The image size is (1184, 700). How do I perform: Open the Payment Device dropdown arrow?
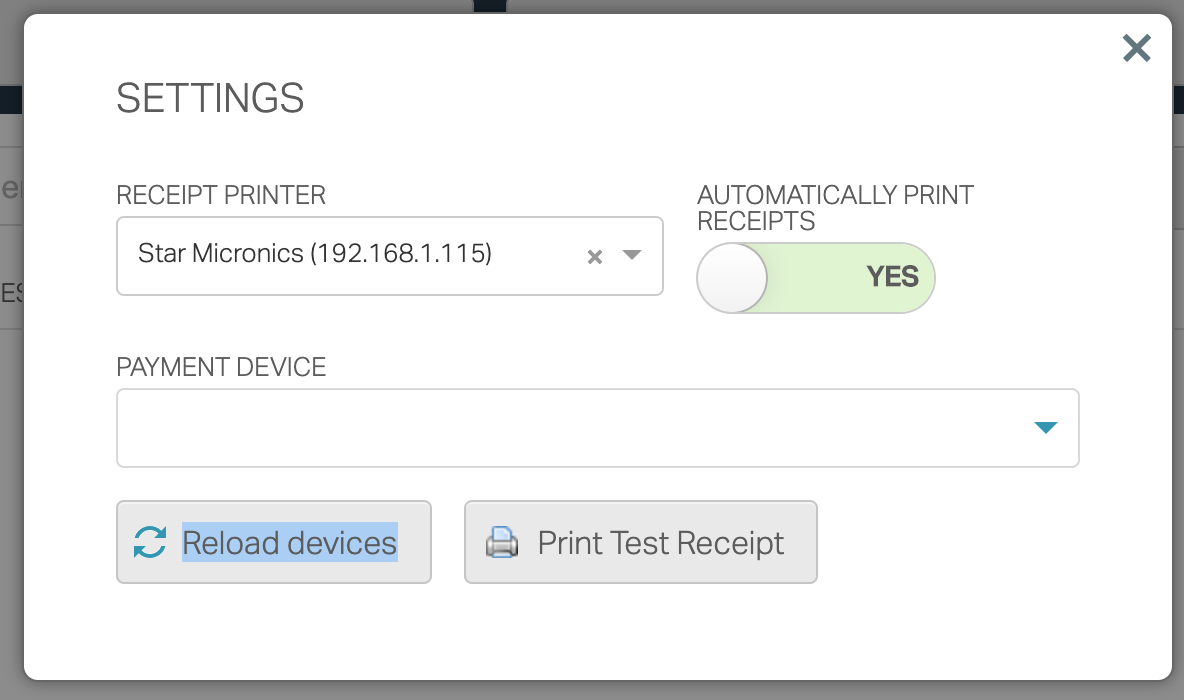pos(1046,427)
